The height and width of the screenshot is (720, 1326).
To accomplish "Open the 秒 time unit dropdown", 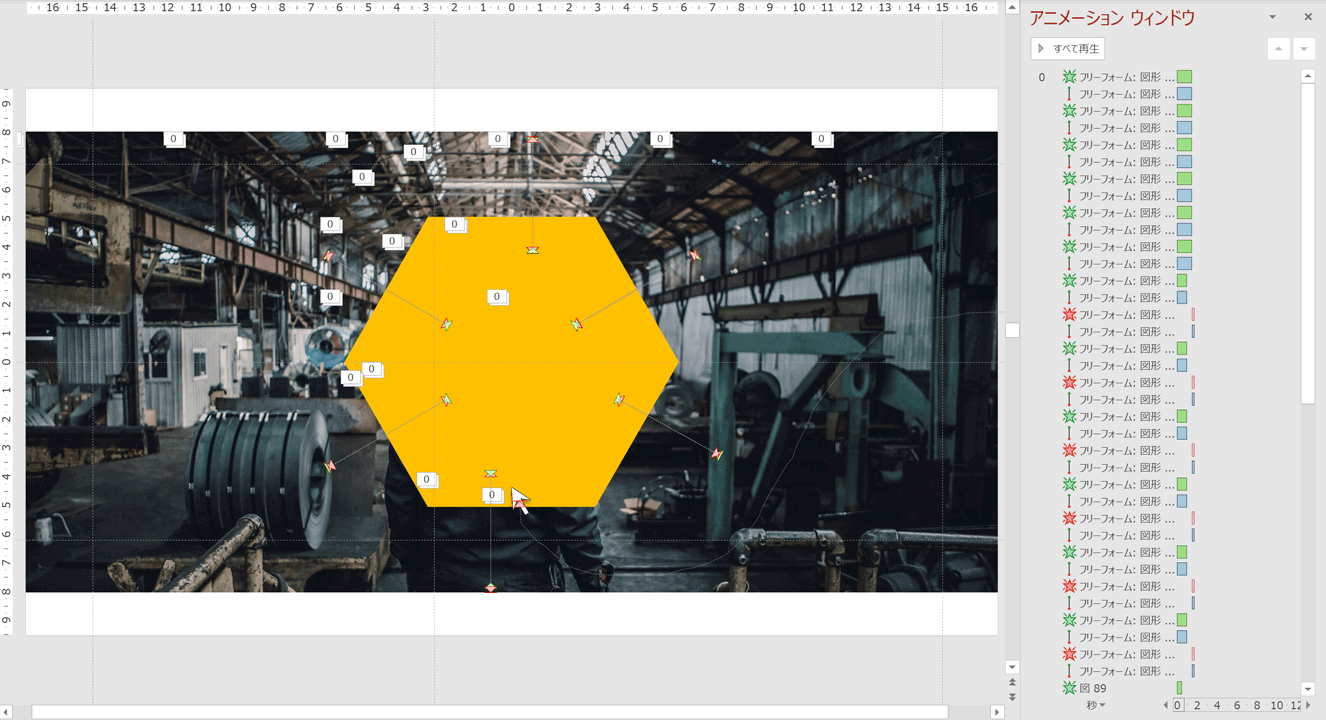I will click(x=1097, y=705).
